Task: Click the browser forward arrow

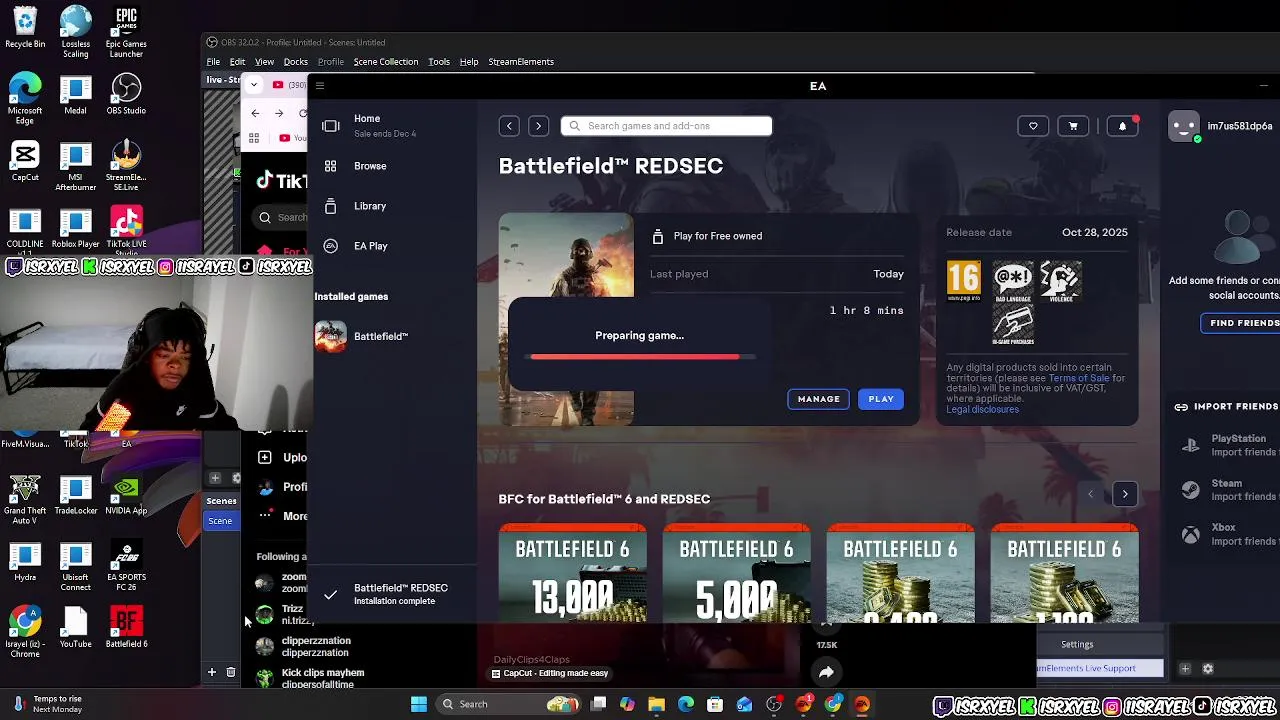Action: point(278,113)
